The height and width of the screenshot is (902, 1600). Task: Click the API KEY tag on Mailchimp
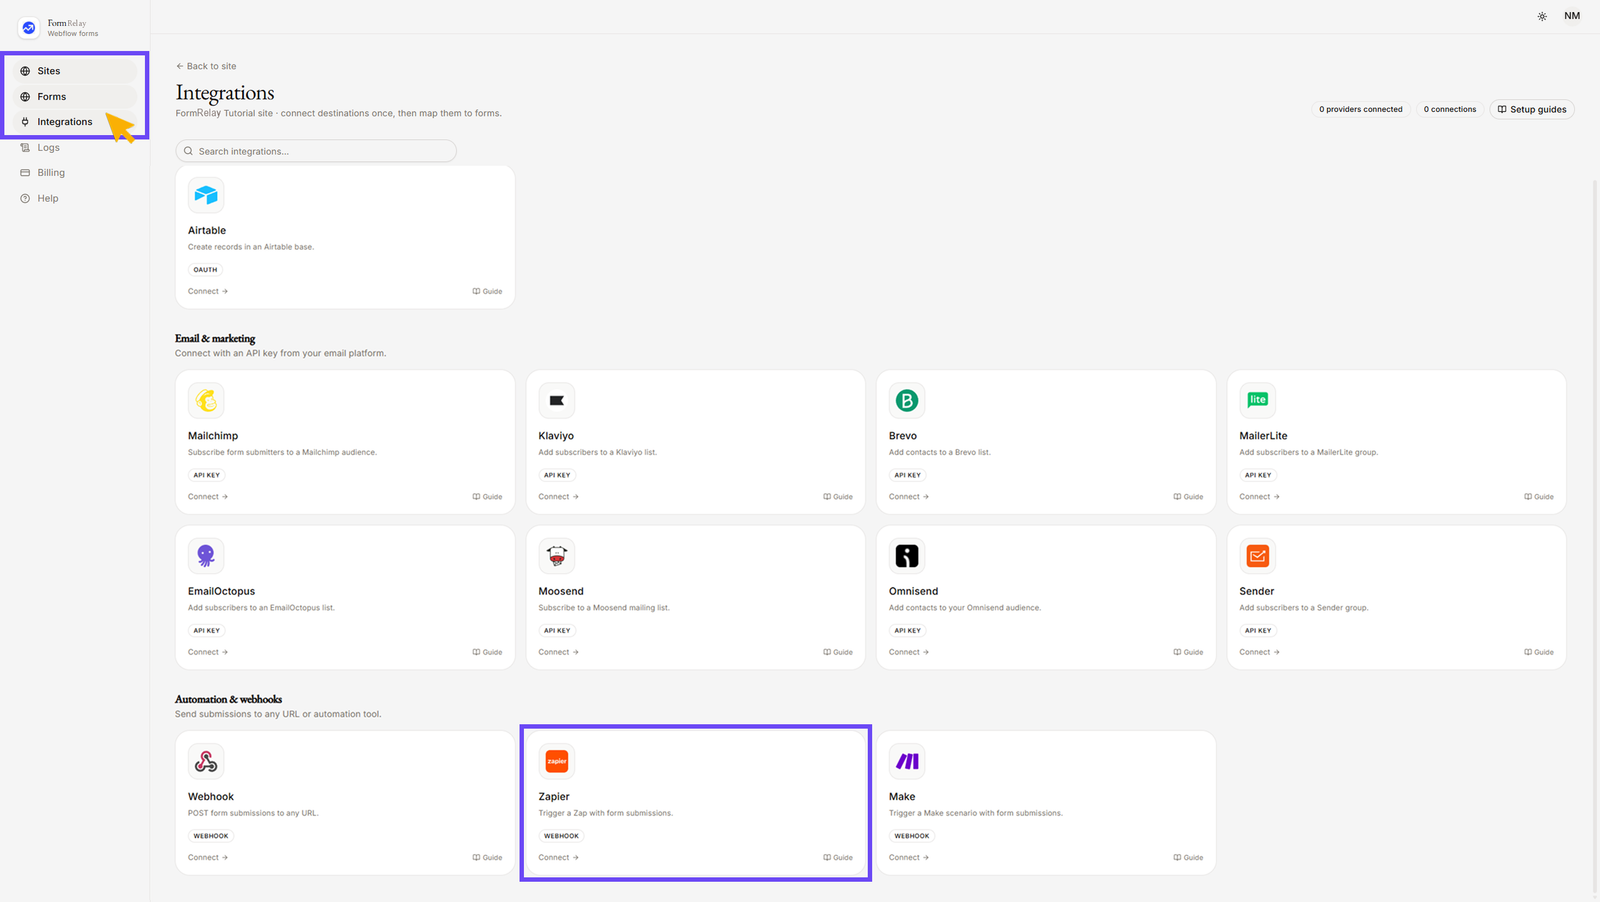207,475
